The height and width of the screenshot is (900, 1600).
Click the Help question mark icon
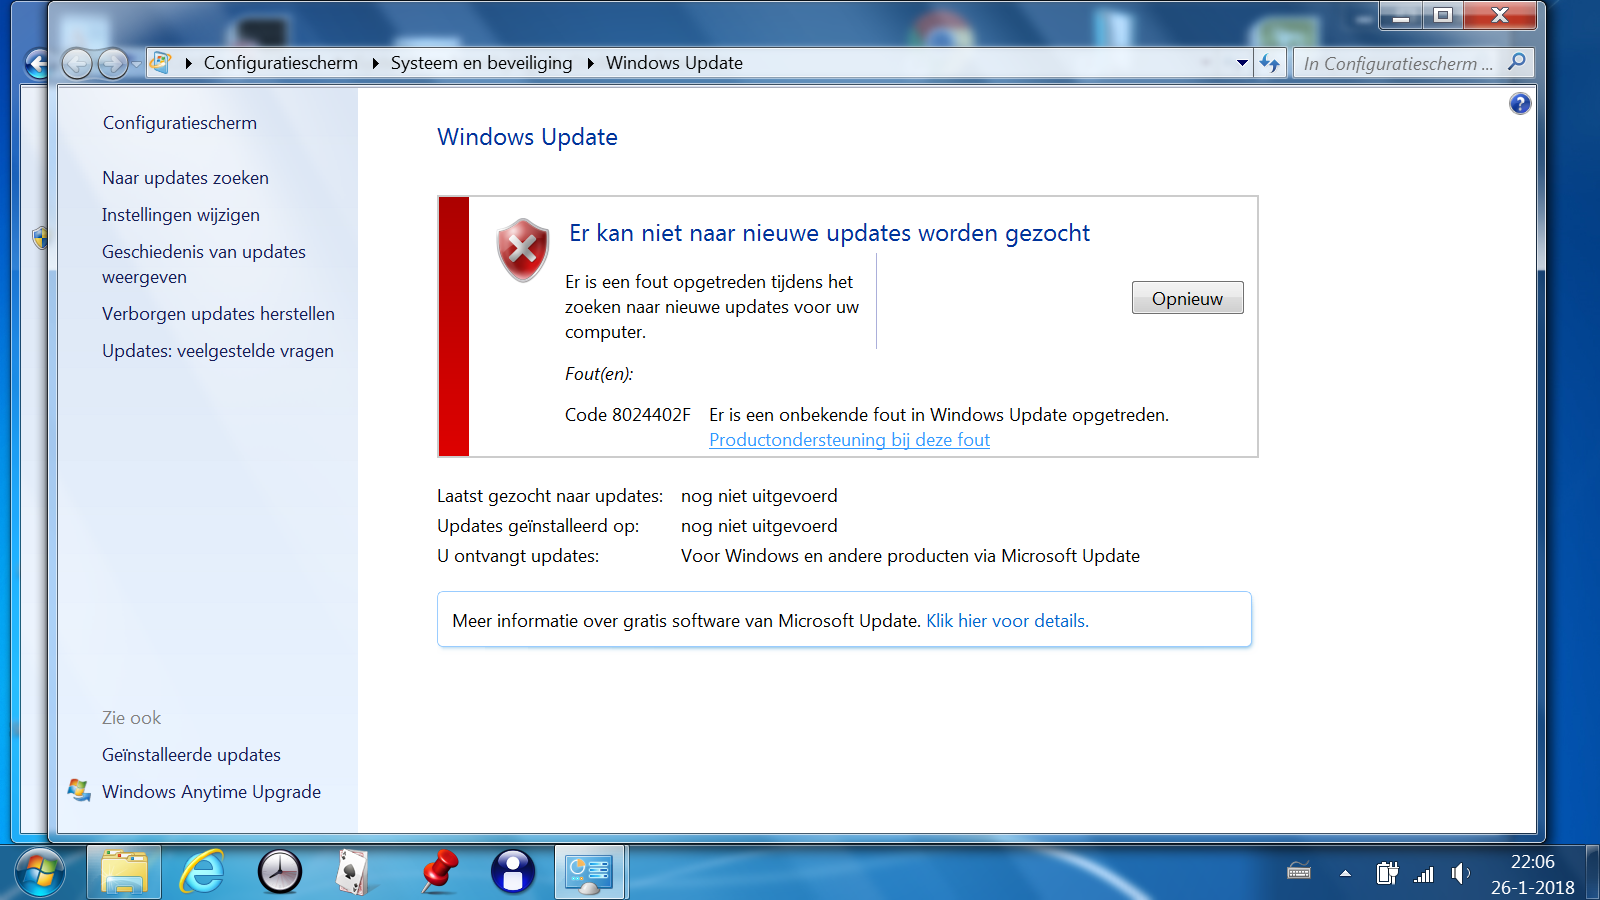pyautogui.click(x=1520, y=103)
